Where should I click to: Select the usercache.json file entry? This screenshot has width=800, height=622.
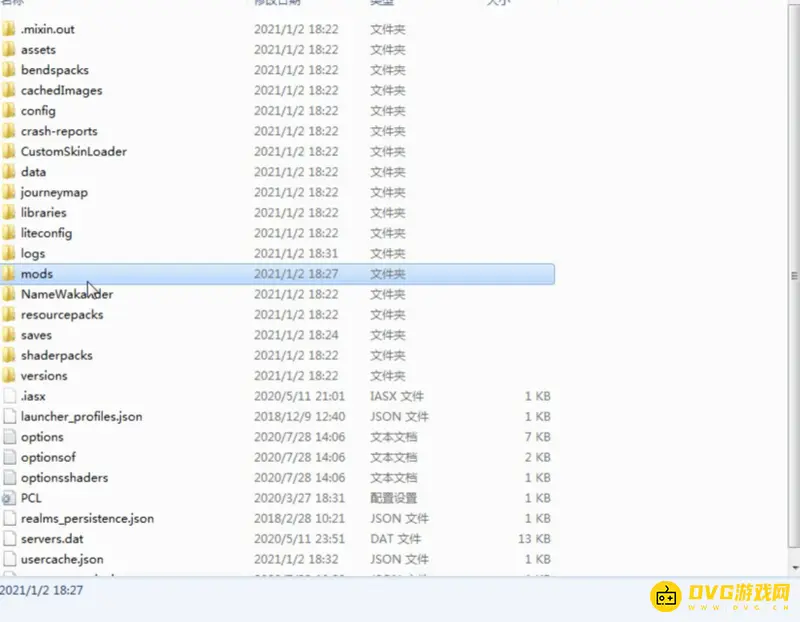(x=62, y=560)
